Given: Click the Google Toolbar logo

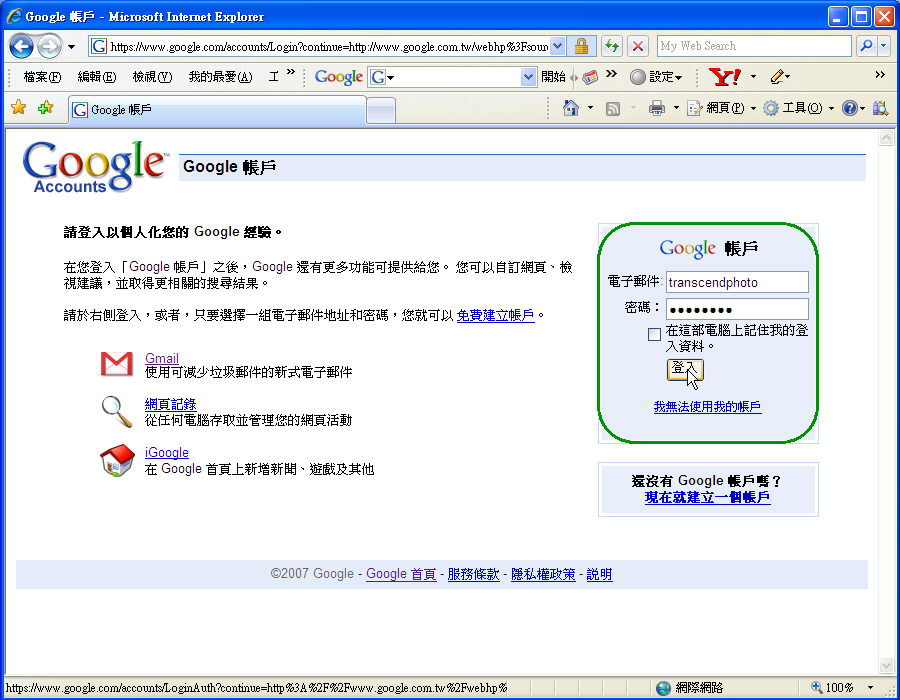Looking at the screenshot, I should (x=339, y=77).
